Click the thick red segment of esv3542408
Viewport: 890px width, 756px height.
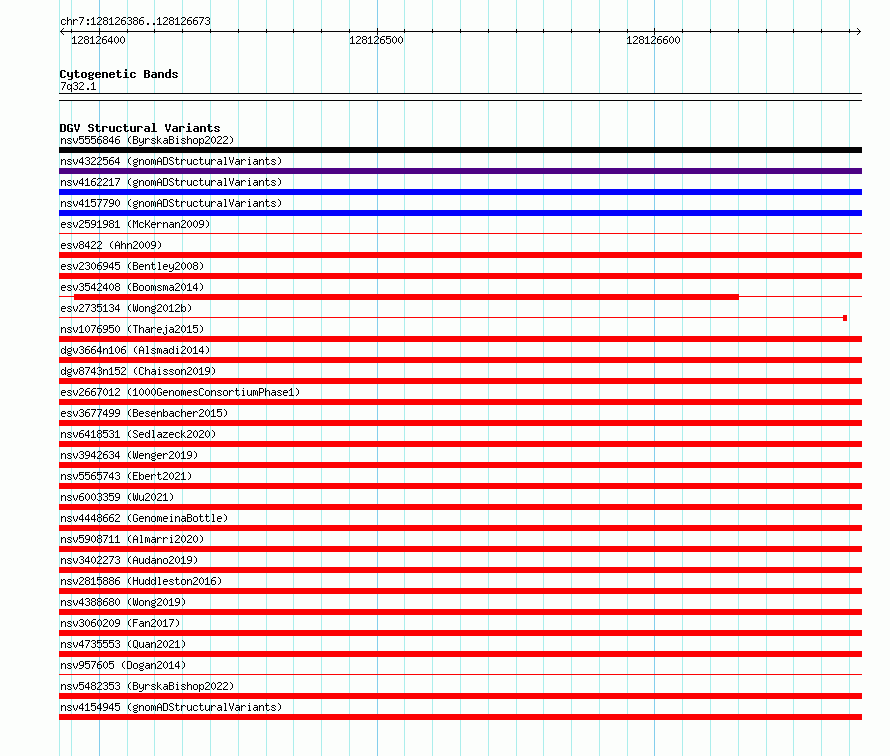click(x=406, y=297)
